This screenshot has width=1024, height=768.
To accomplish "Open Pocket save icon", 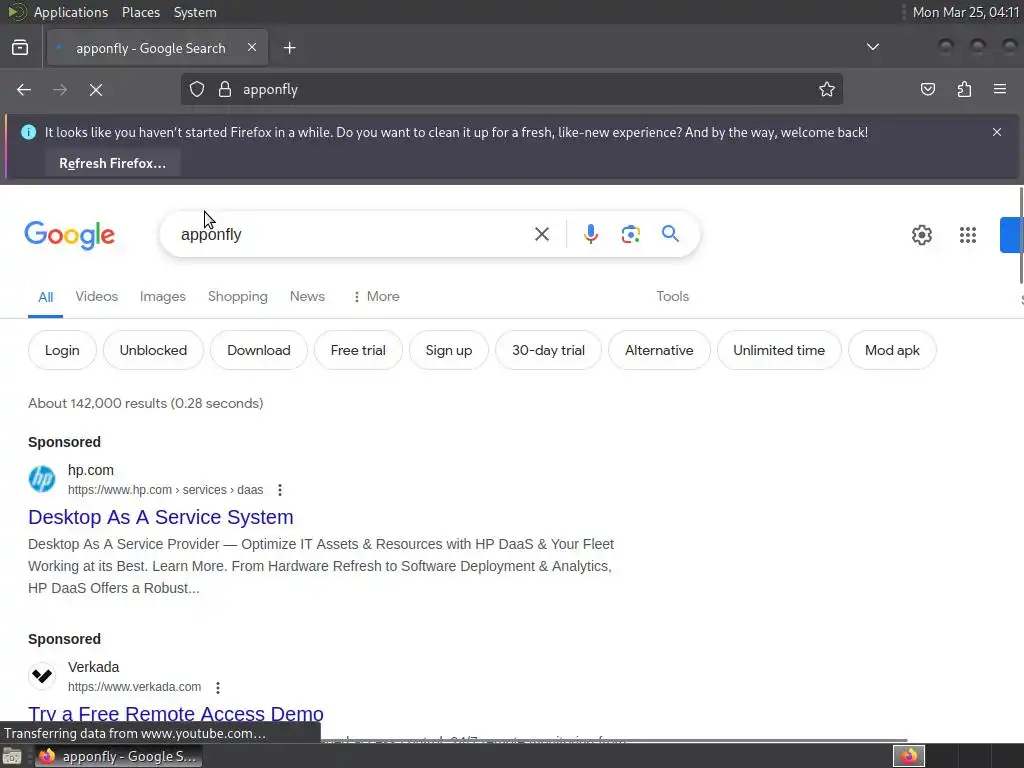I will tap(927, 89).
